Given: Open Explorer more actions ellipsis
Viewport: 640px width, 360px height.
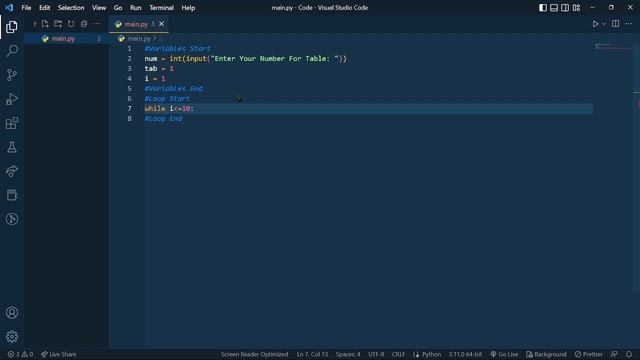Looking at the screenshot, I should [x=97, y=24].
